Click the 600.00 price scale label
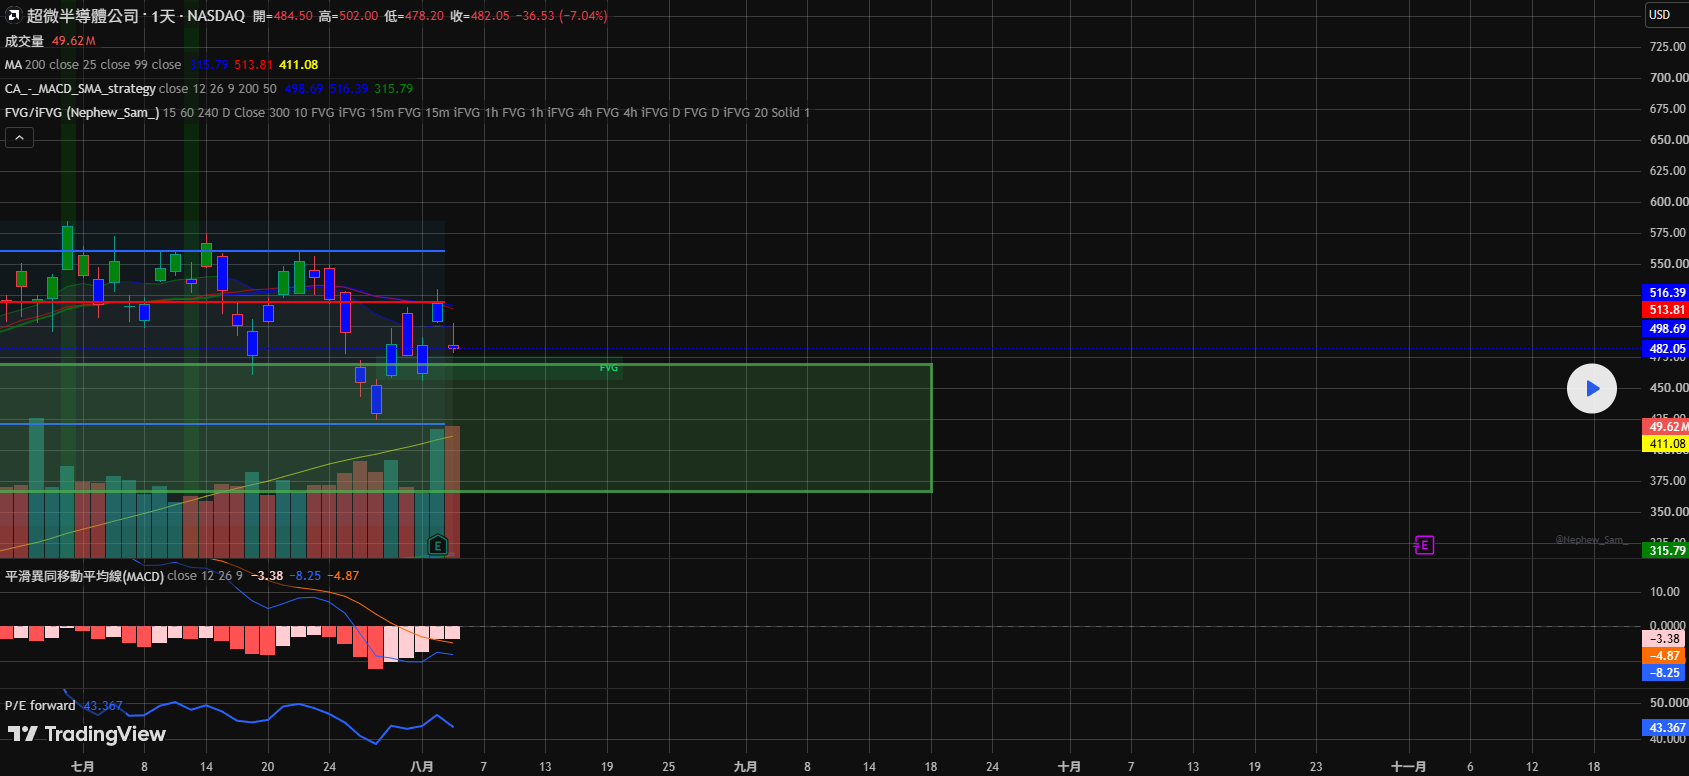The width and height of the screenshot is (1689, 776). (x=1668, y=201)
